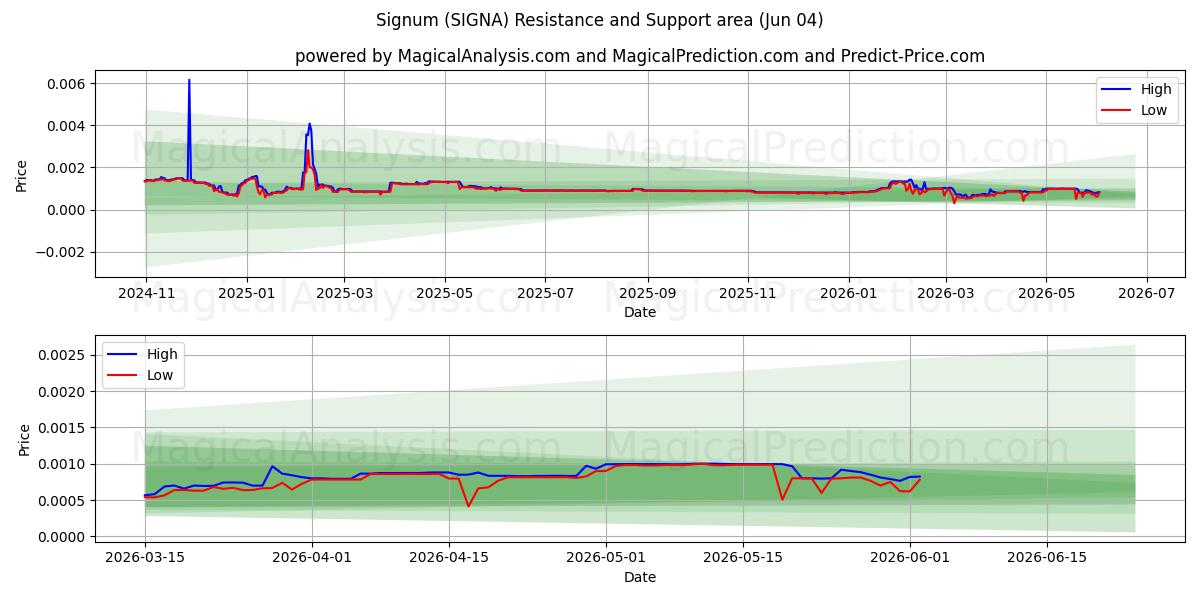Click the top chart's 0.002 price tick

67,168
